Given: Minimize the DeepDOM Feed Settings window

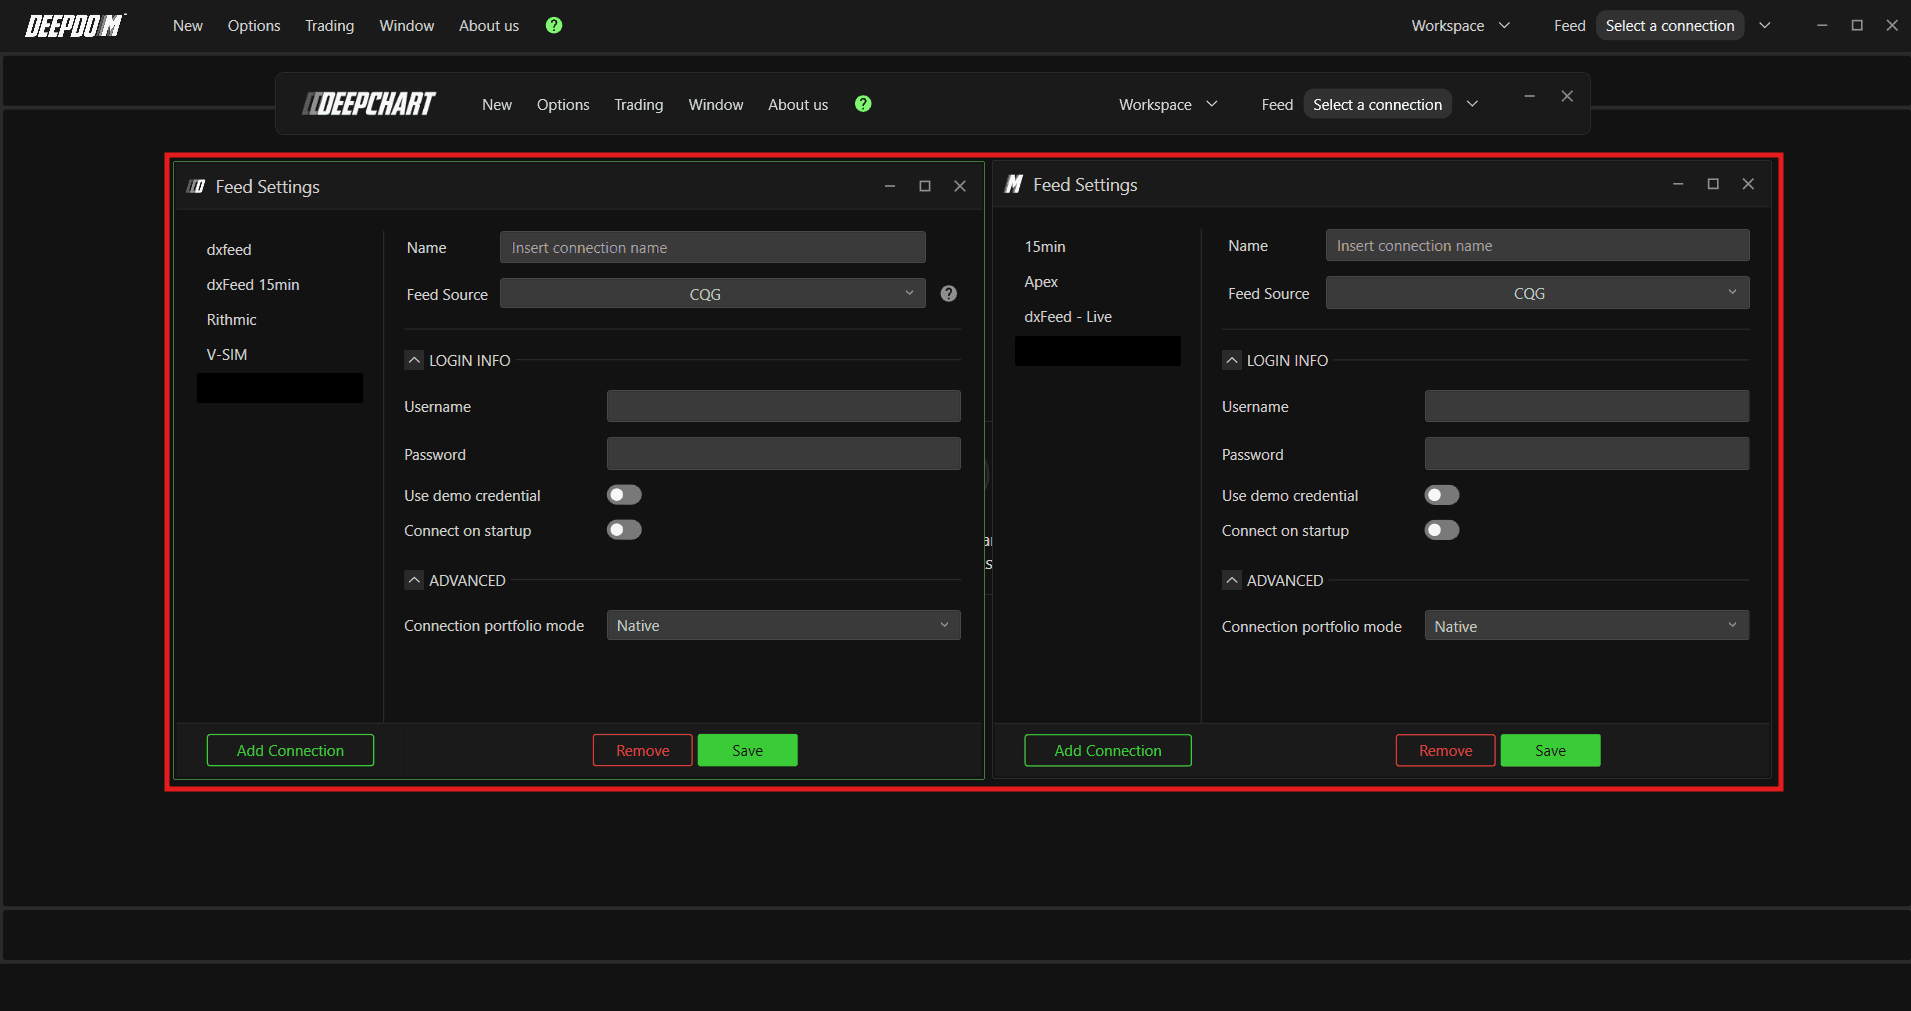Looking at the screenshot, I should [x=1678, y=184].
